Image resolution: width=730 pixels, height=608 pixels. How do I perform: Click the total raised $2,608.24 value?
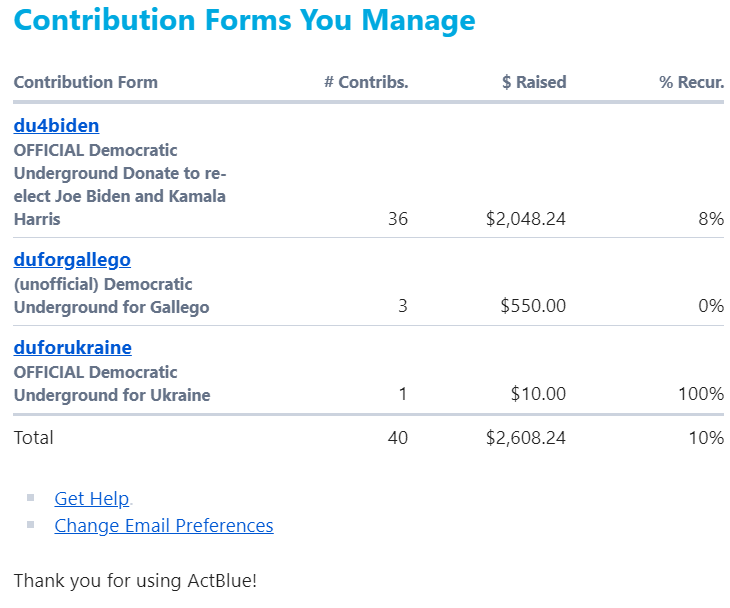click(x=526, y=438)
